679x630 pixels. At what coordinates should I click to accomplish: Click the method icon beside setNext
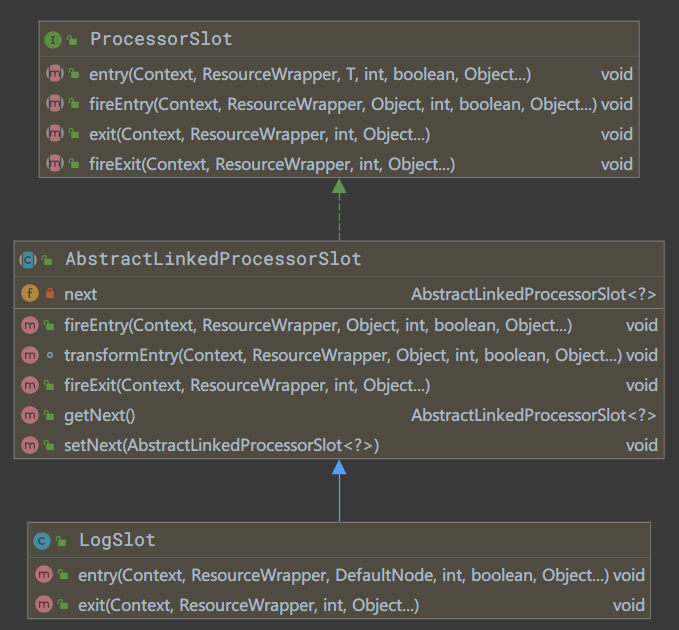[x=28, y=445]
